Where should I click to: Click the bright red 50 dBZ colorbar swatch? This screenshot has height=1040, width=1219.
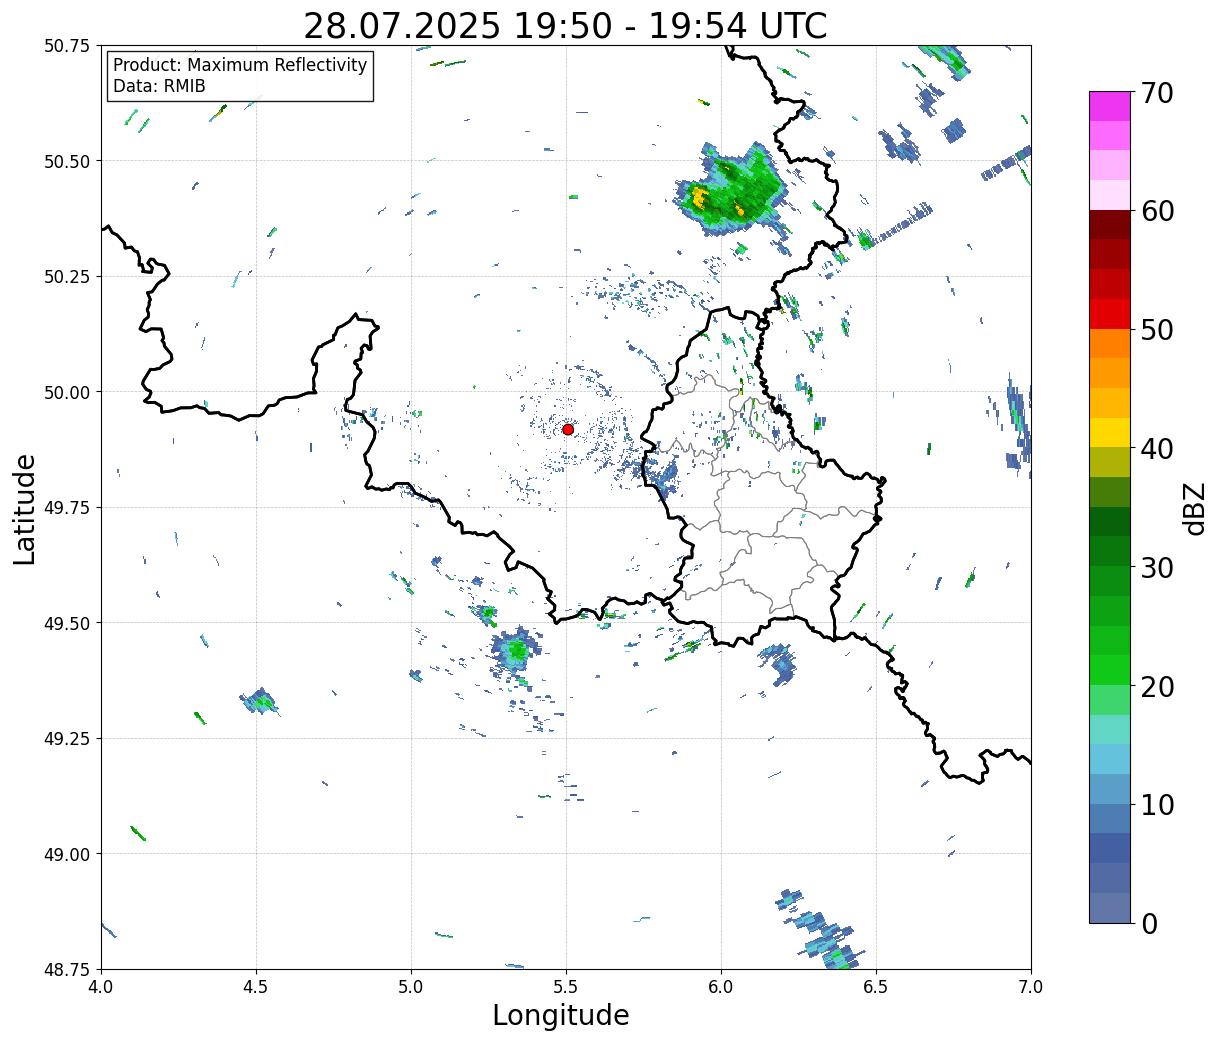pyautogui.click(x=1110, y=314)
